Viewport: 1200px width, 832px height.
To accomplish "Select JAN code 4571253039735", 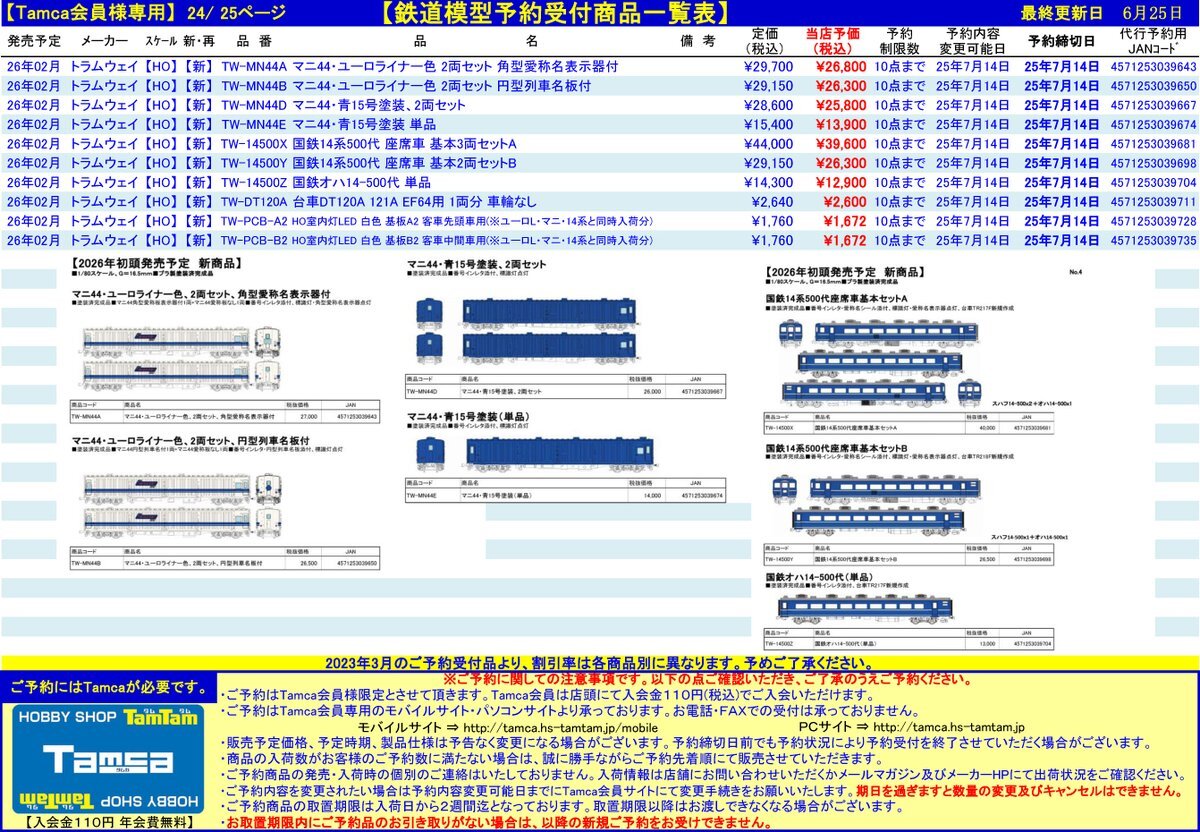I will tap(1153, 241).
